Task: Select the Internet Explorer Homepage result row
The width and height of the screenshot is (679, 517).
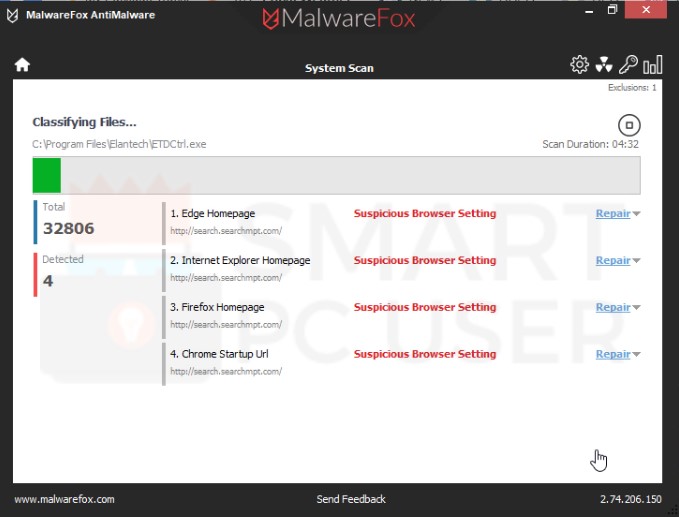Action: coord(401,269)
